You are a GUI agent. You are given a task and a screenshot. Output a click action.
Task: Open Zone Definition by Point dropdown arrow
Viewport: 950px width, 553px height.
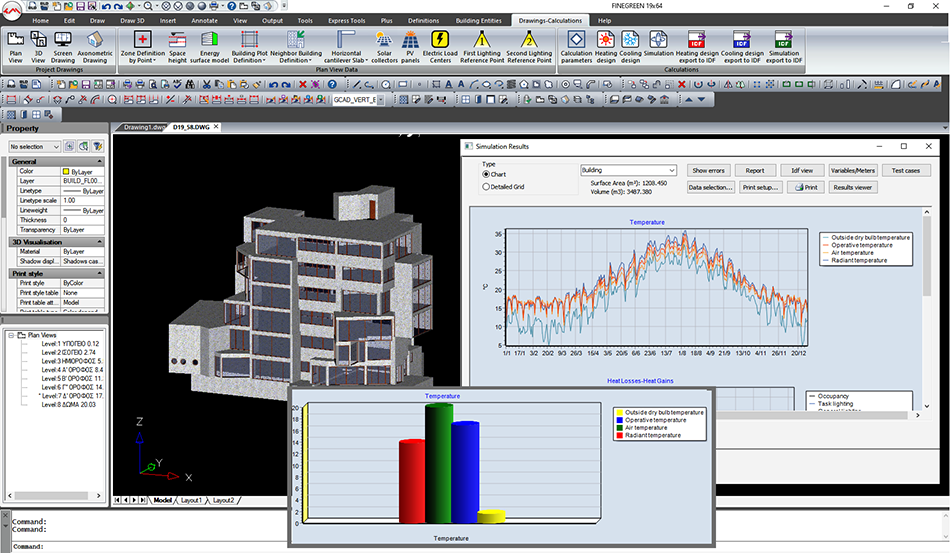point(154,61)
